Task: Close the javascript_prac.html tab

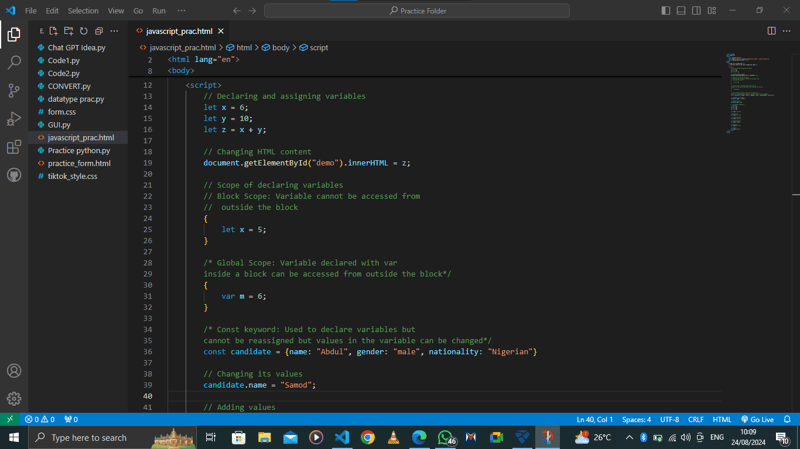Action: click(221, 31)
